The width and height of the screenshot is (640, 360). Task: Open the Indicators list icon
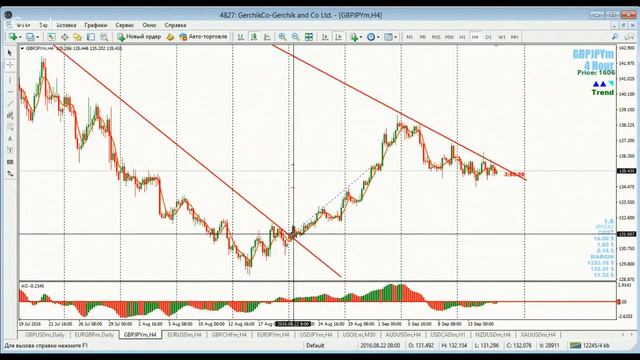point(354,37)
